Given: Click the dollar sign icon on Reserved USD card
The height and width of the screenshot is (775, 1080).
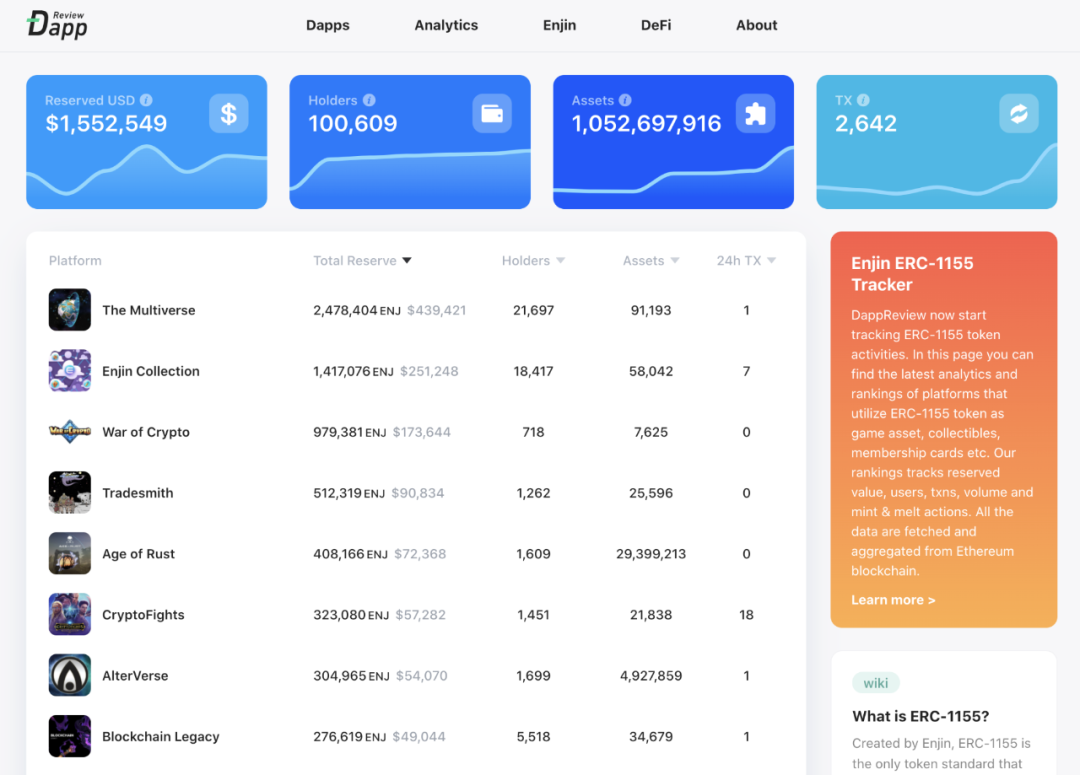Looking at the screenshot, I should pos(228,114).
